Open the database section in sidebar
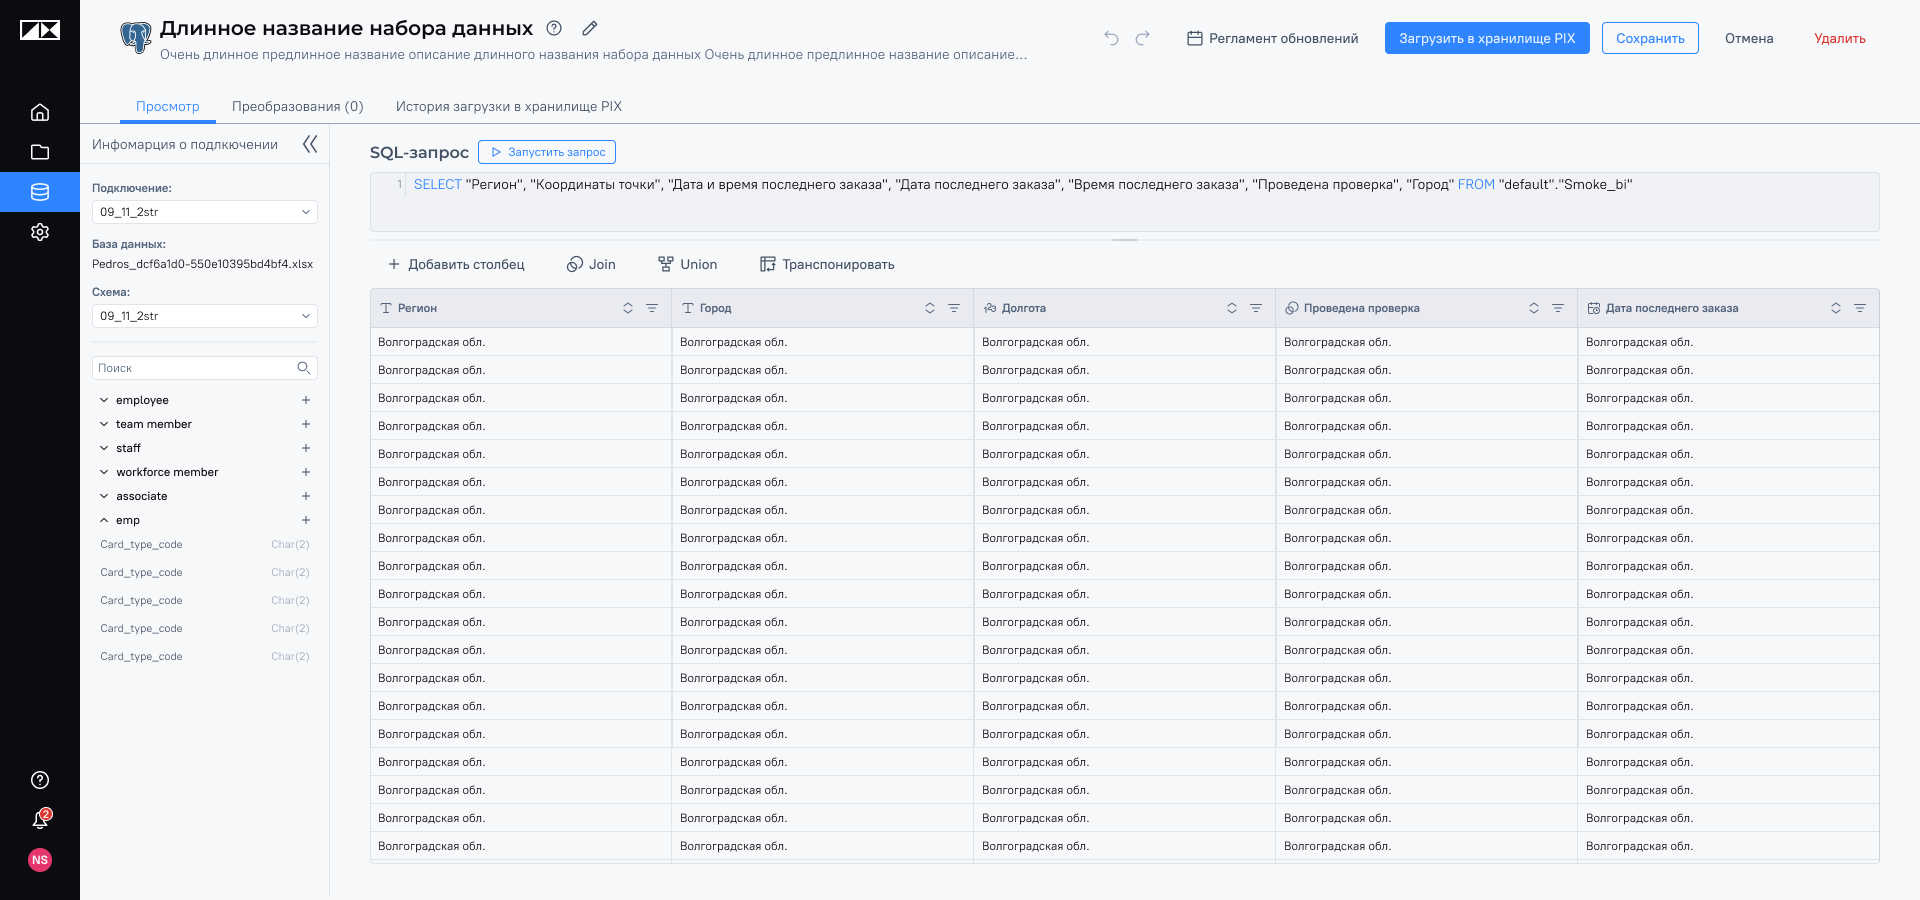 [x=40, y=192]
